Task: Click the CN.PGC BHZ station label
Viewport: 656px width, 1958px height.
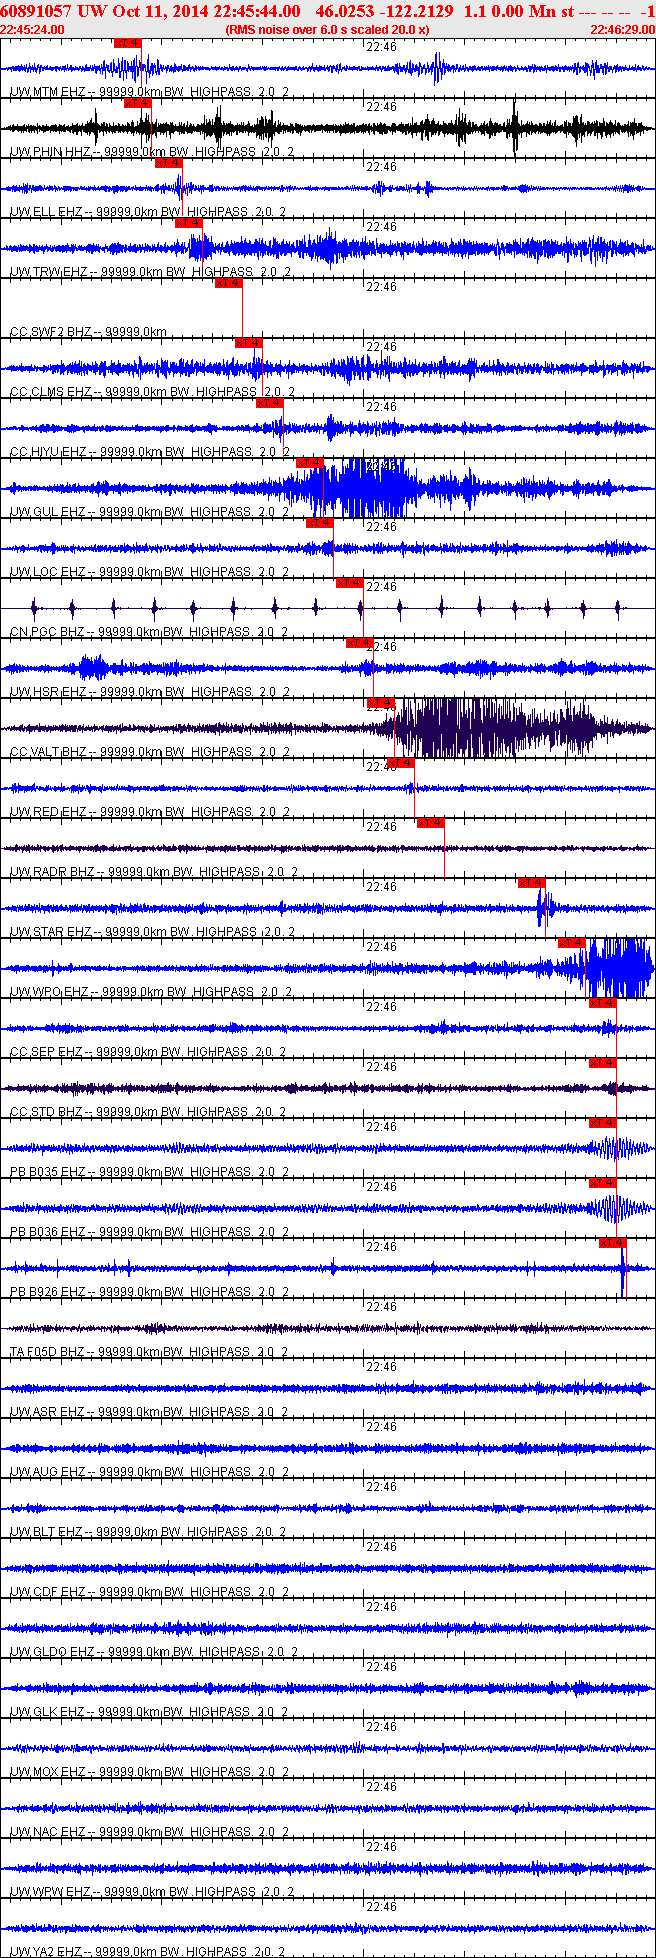Action: point(47,632)
